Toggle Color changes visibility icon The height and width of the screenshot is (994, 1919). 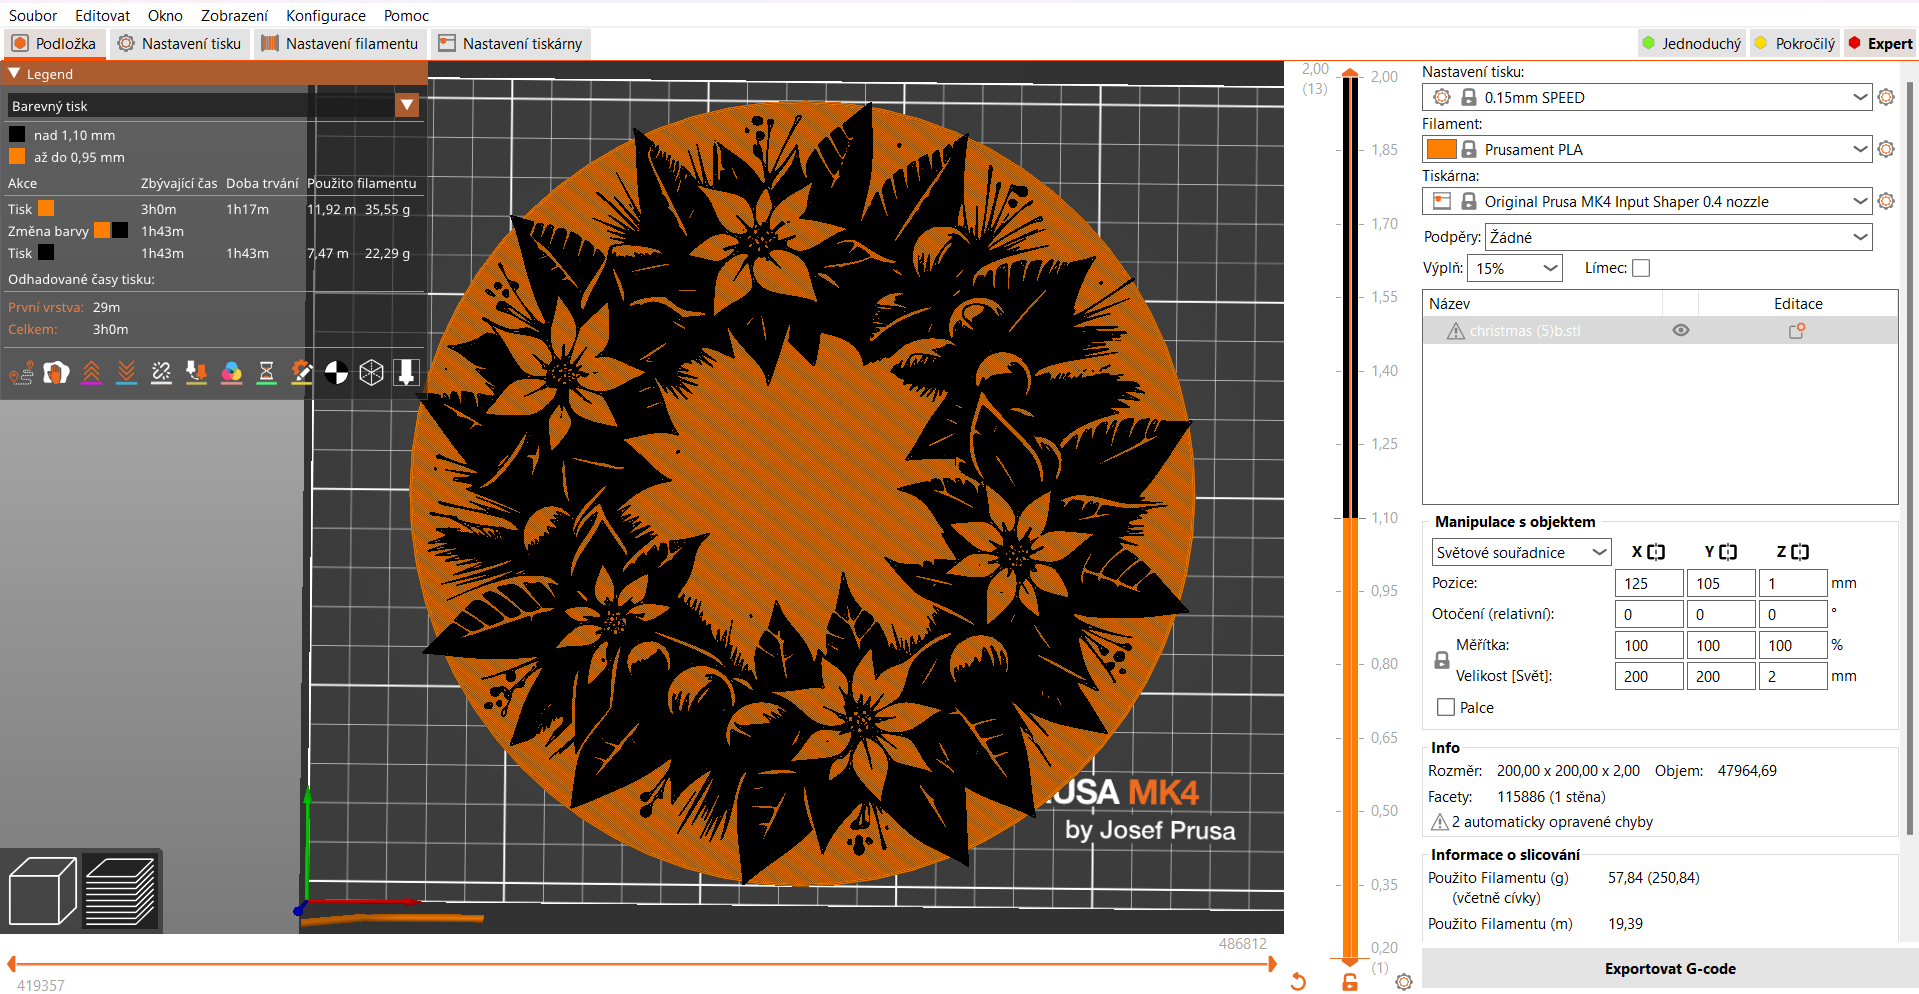[231, 373]
